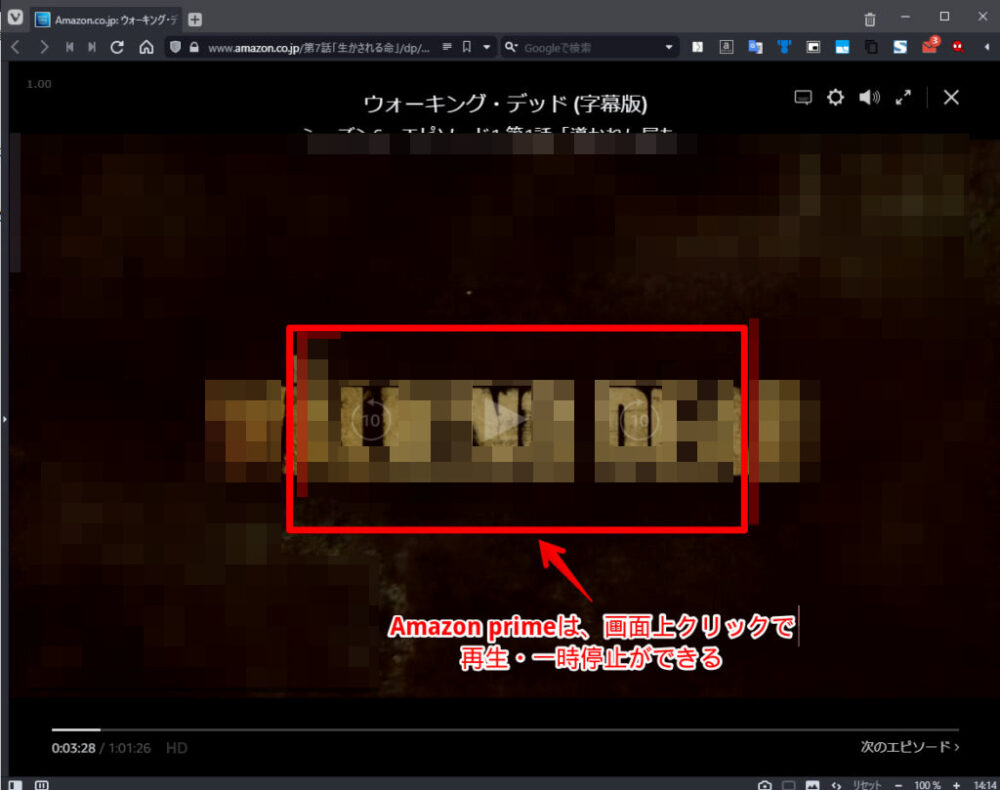Open a new tab with plus button

[195, 20]
